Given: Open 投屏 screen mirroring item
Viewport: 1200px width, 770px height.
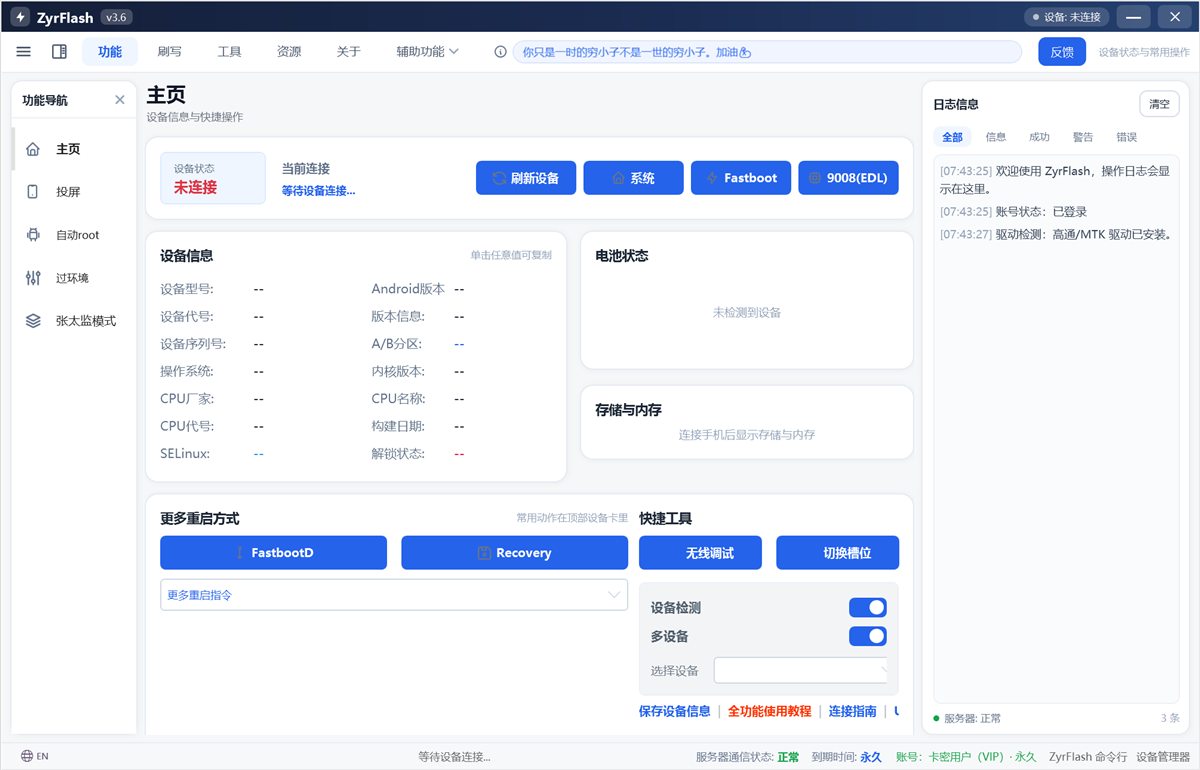Looking at the screenshot, I should pos(74,192).
